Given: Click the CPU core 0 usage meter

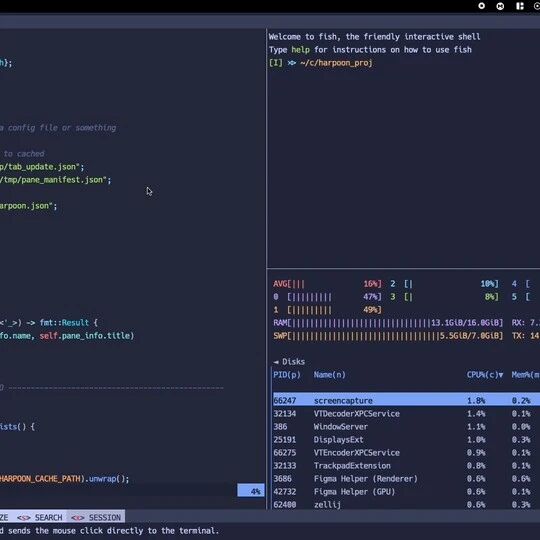Looking at the screenshot, I should (x=327, y=297).
